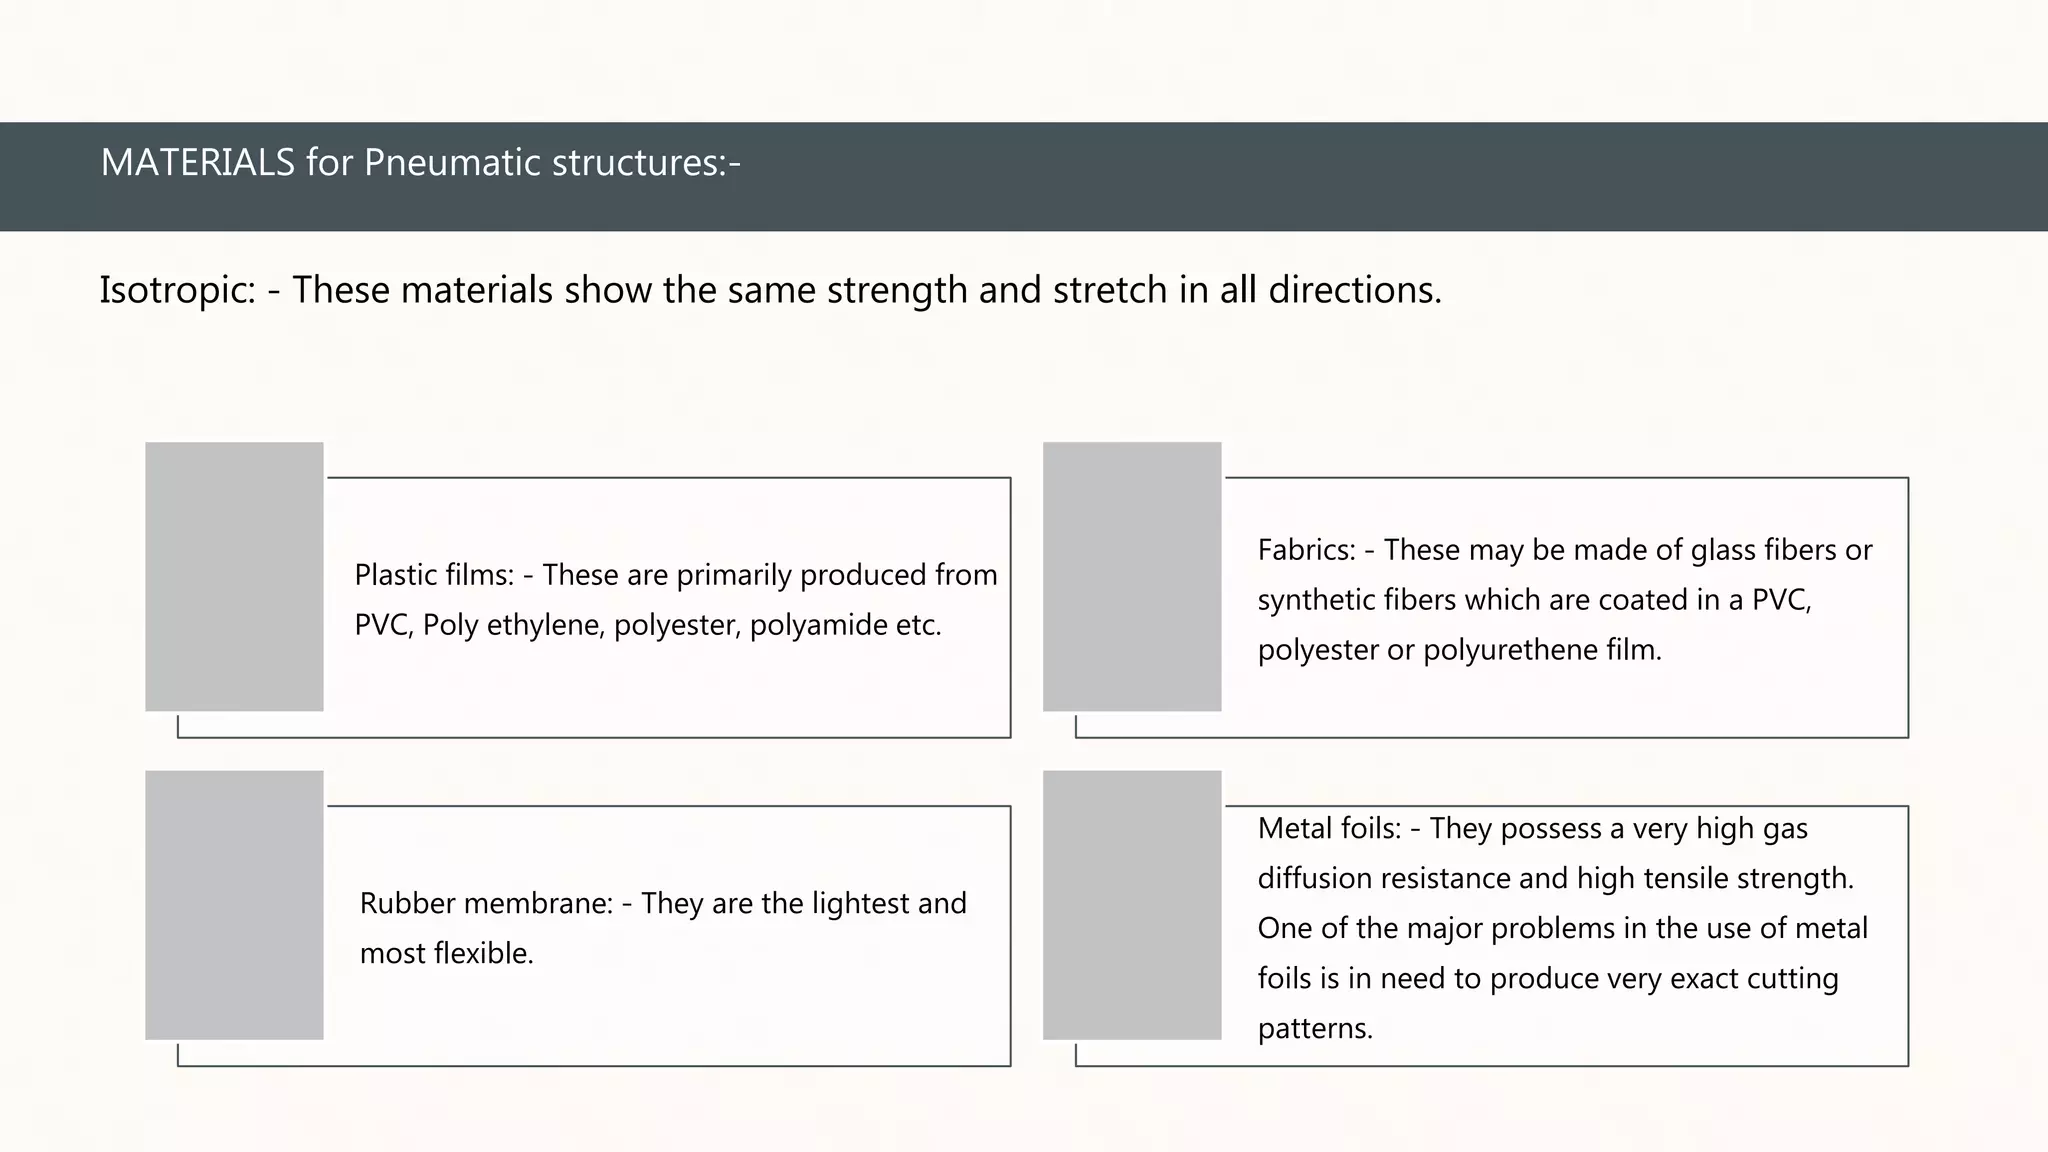The image size is (2048, 1152).
Task: Click the line 'diffusion resistance and high tensile strength.'
Action: click(1555, 878)
